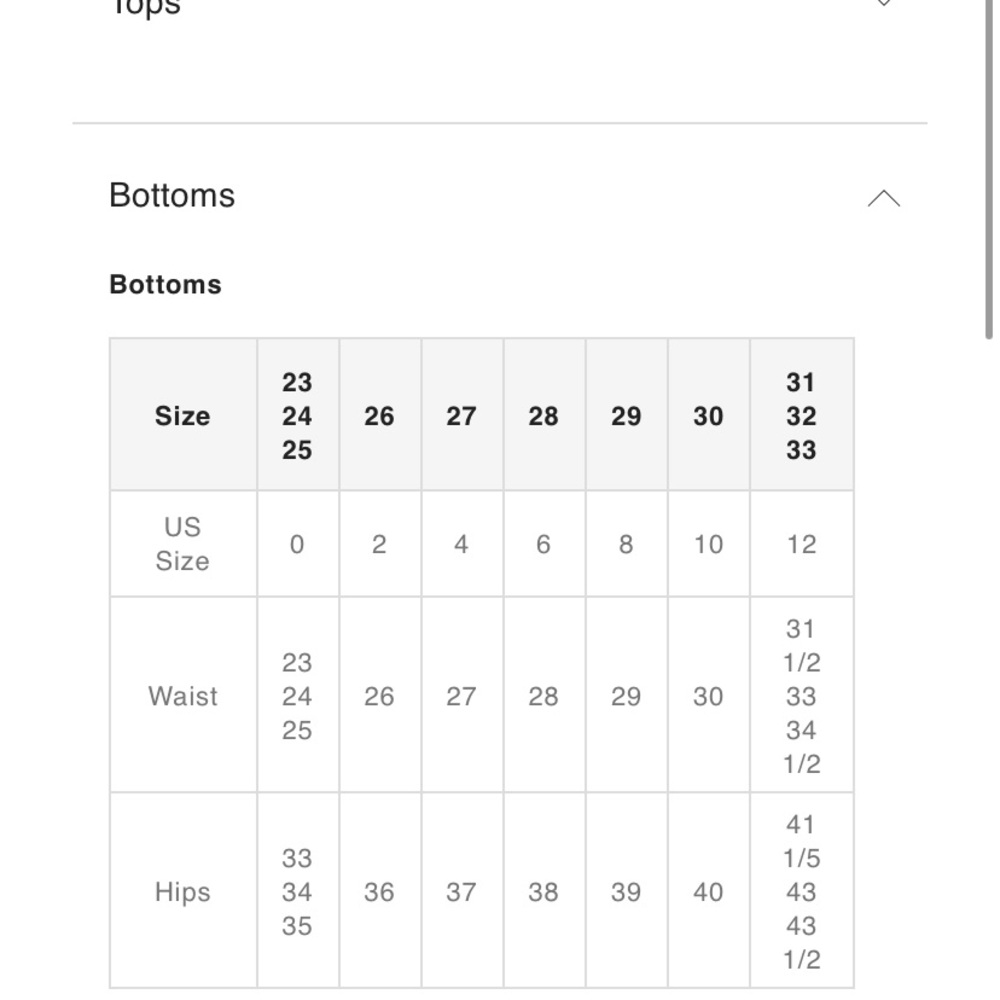Select hips value 40 cell
Screen dimensions: 1000x1000
(709, 891)
